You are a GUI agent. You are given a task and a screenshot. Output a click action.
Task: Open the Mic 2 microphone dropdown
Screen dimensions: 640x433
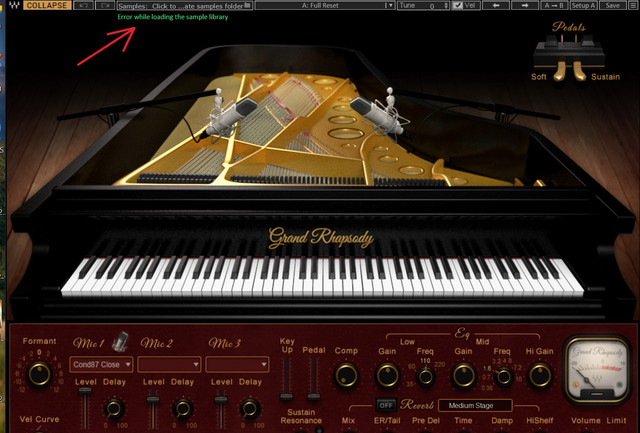[x=169, y=364]
